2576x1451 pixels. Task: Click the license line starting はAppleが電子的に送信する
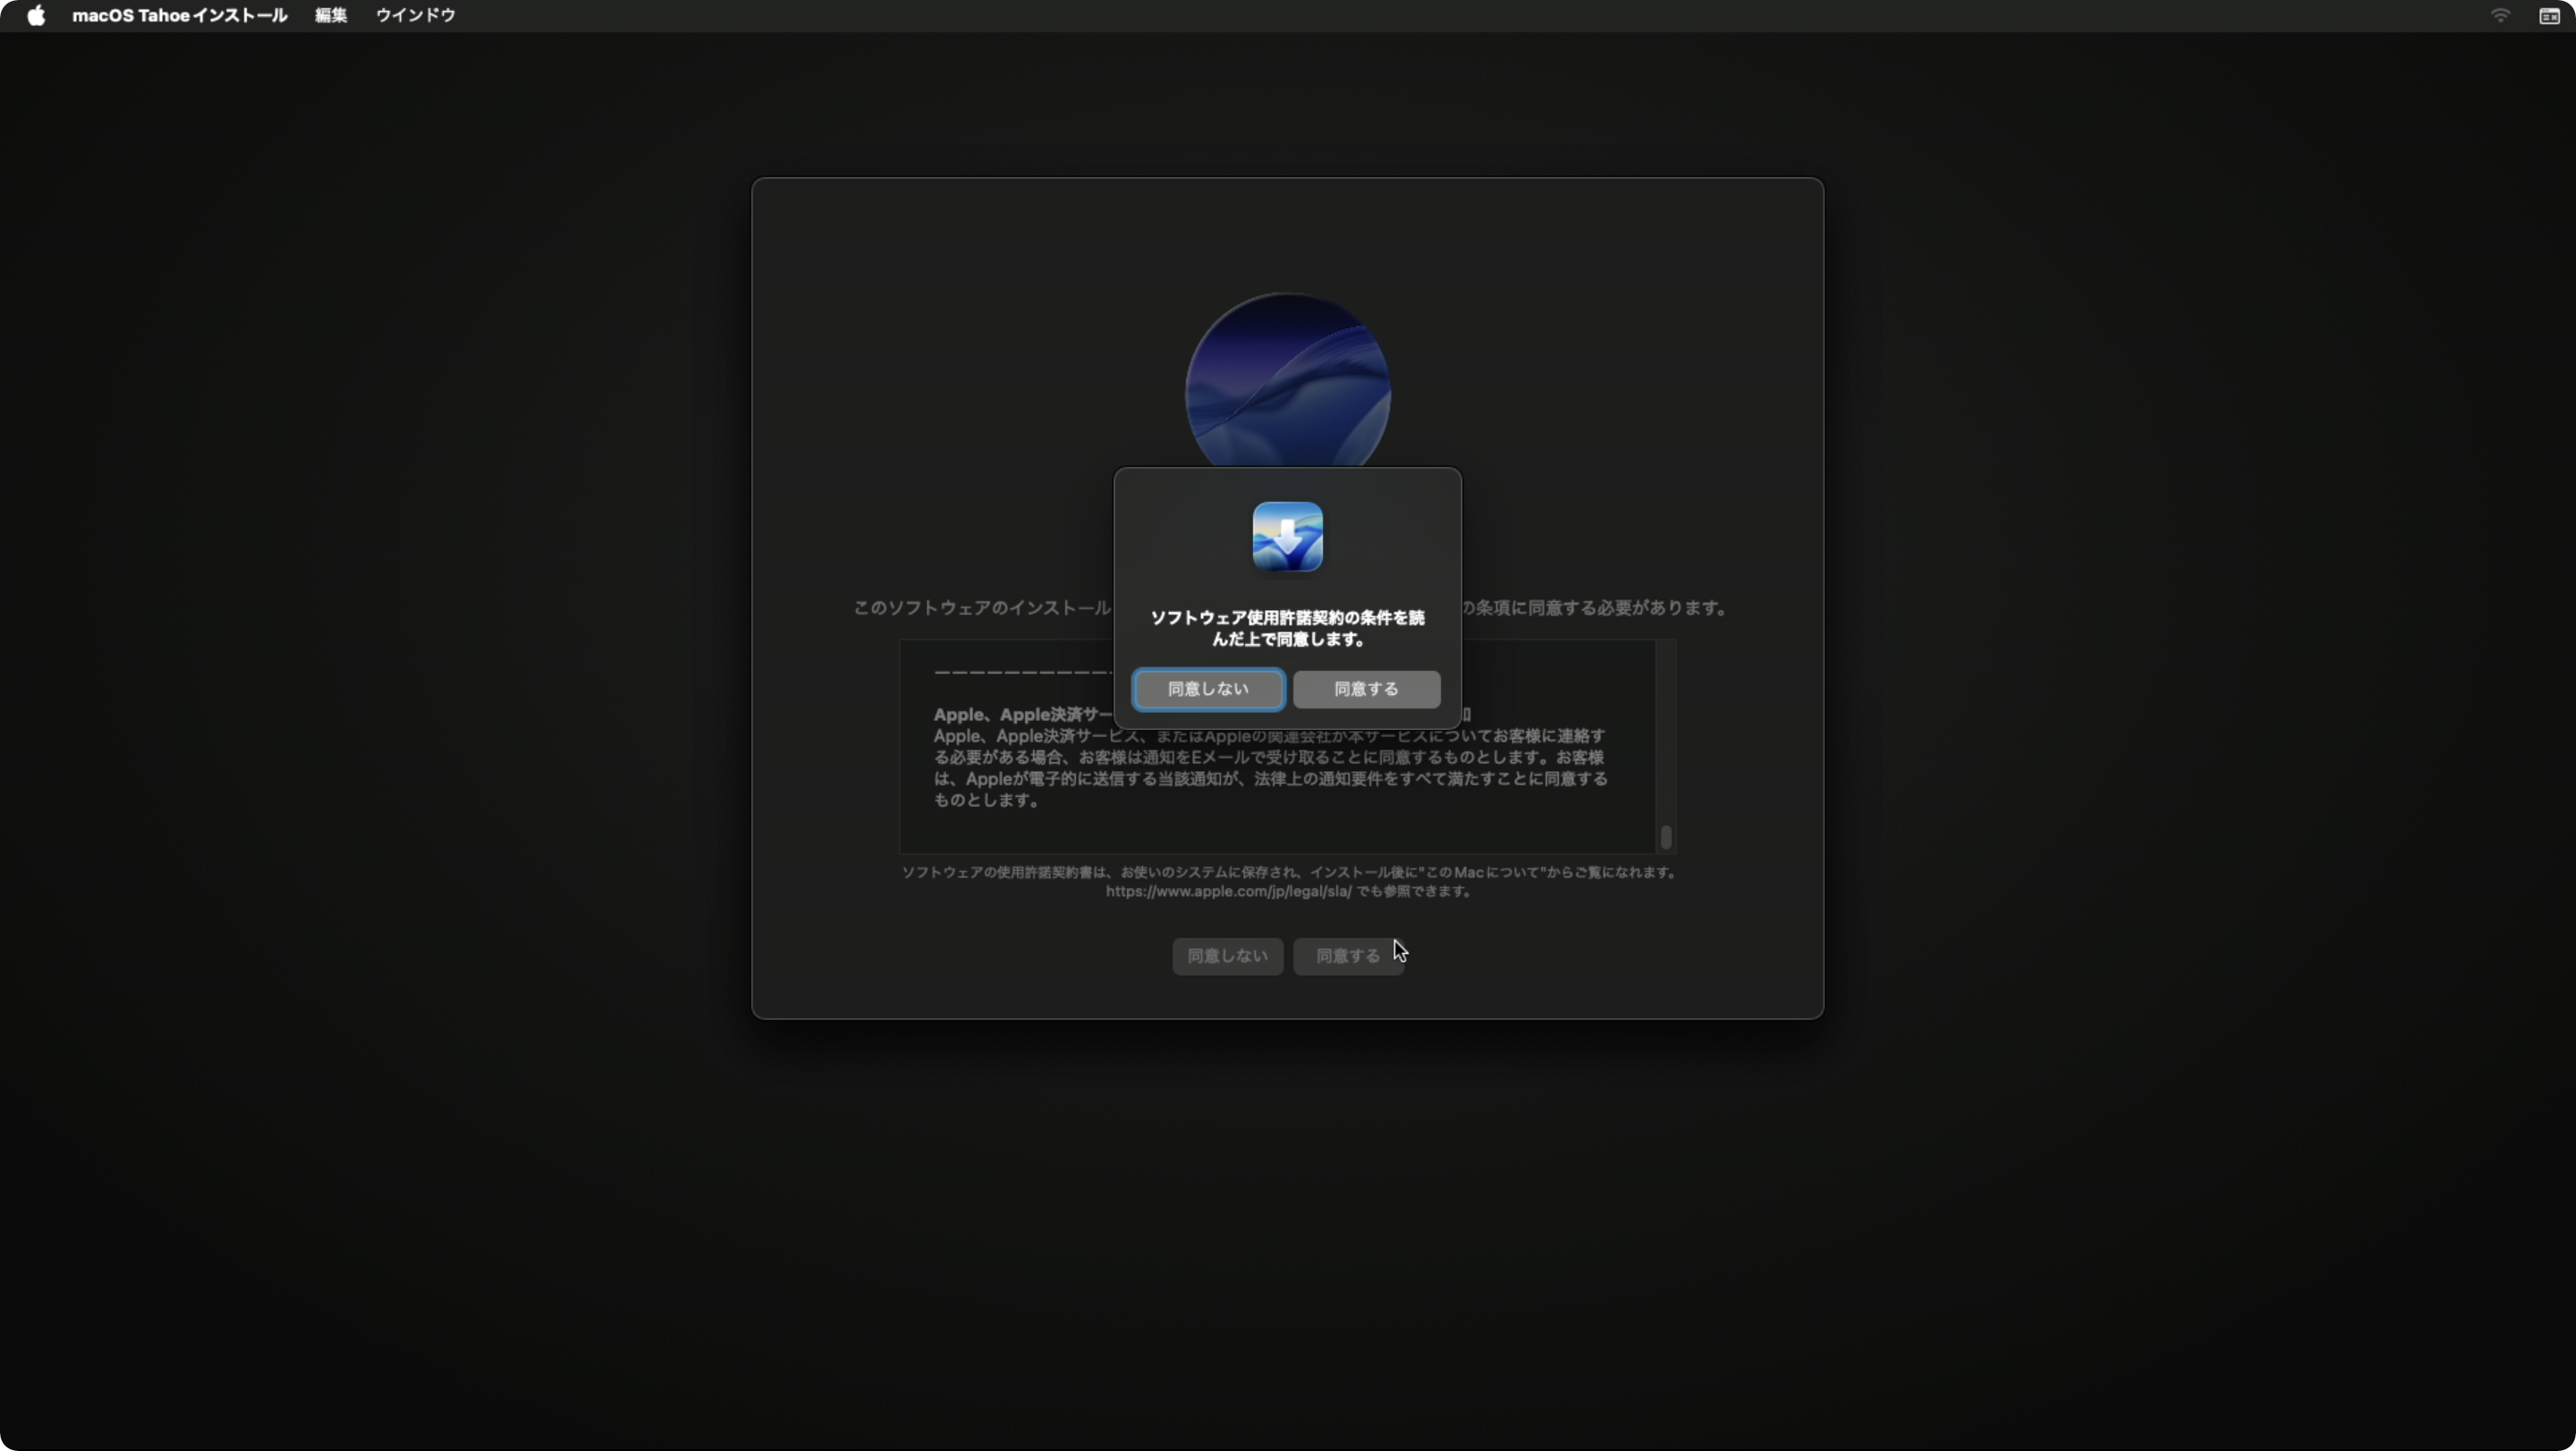tap(1270, 779)
